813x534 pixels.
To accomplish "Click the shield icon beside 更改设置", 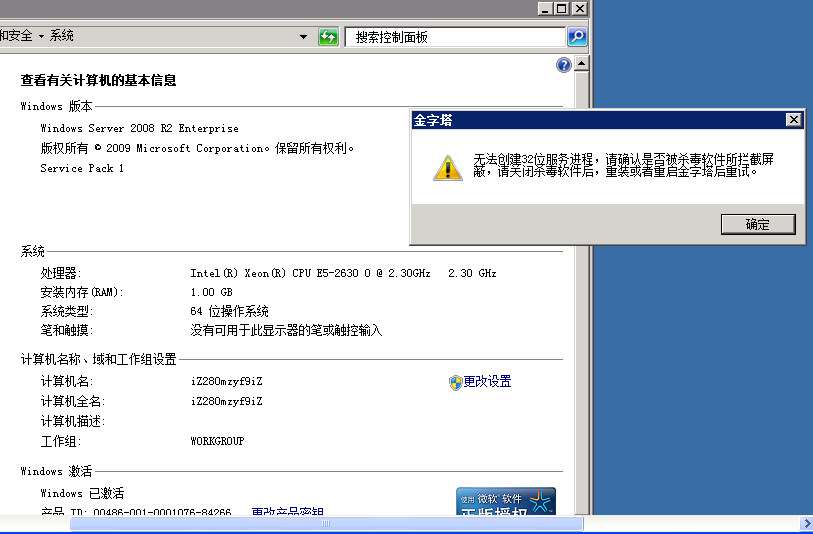I will coord(455,383).
